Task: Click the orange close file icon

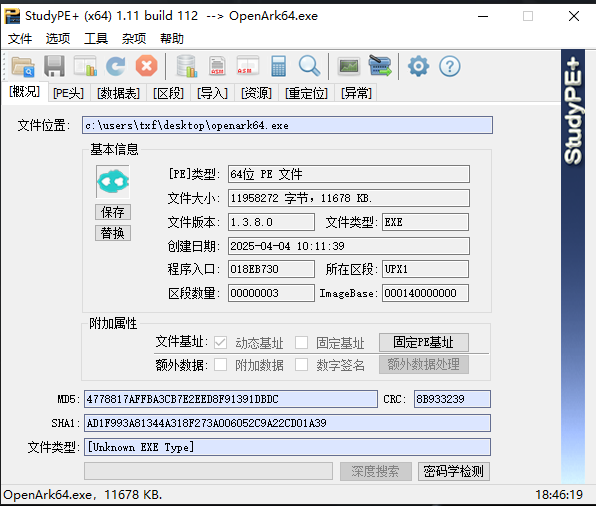Action: 147,66
